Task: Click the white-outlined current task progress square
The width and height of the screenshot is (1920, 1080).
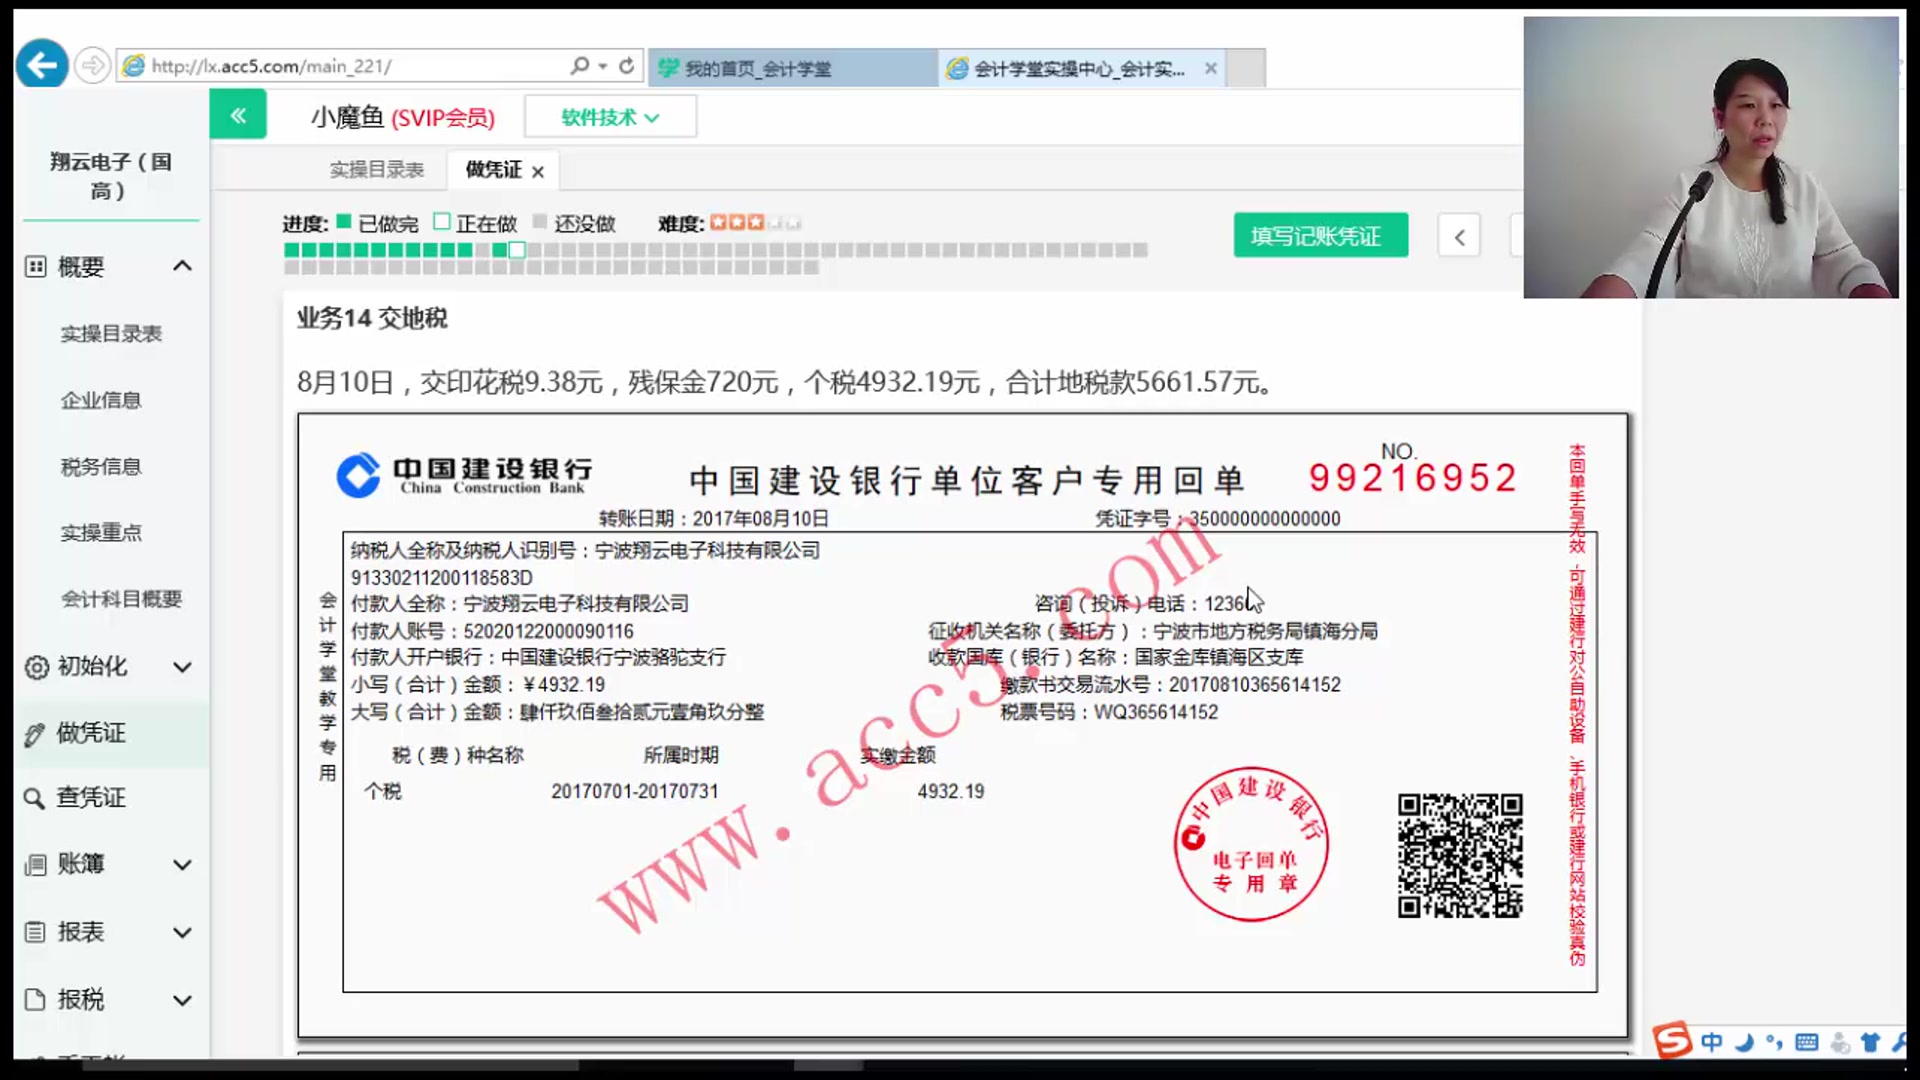Action: point(517,250)
